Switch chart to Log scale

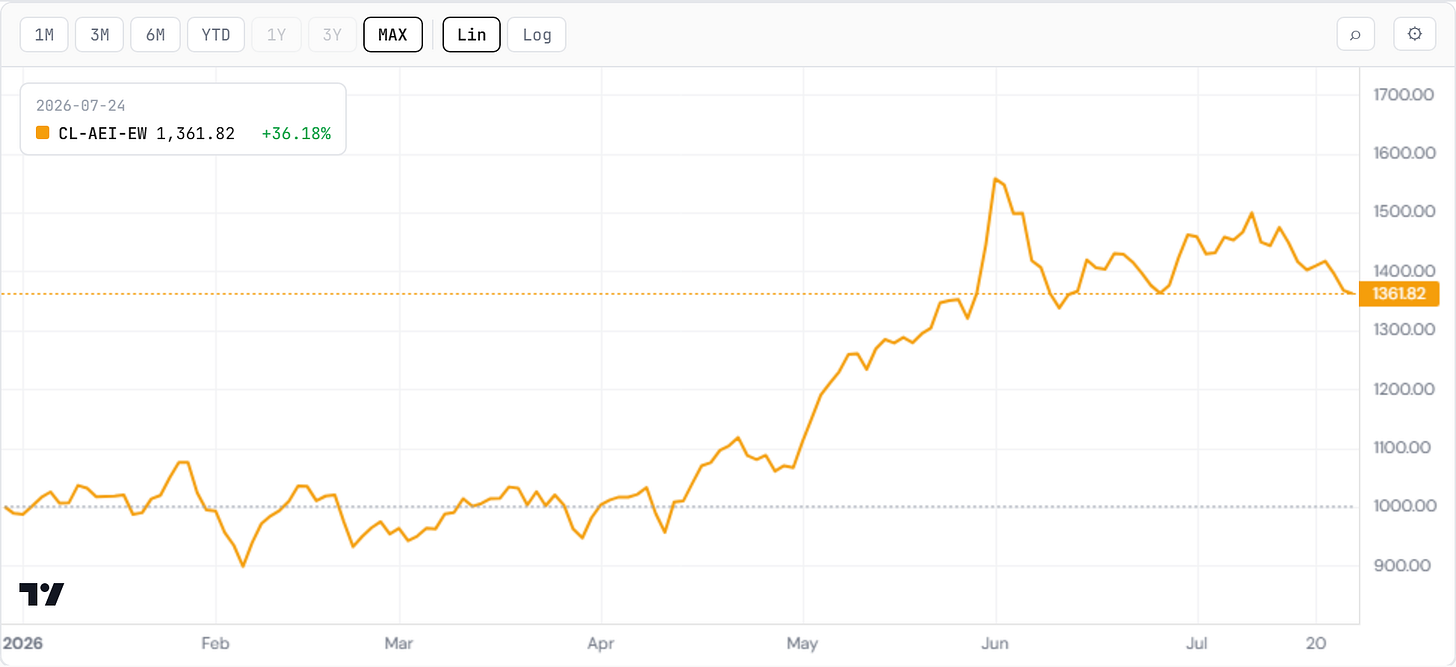click(537, 35)
